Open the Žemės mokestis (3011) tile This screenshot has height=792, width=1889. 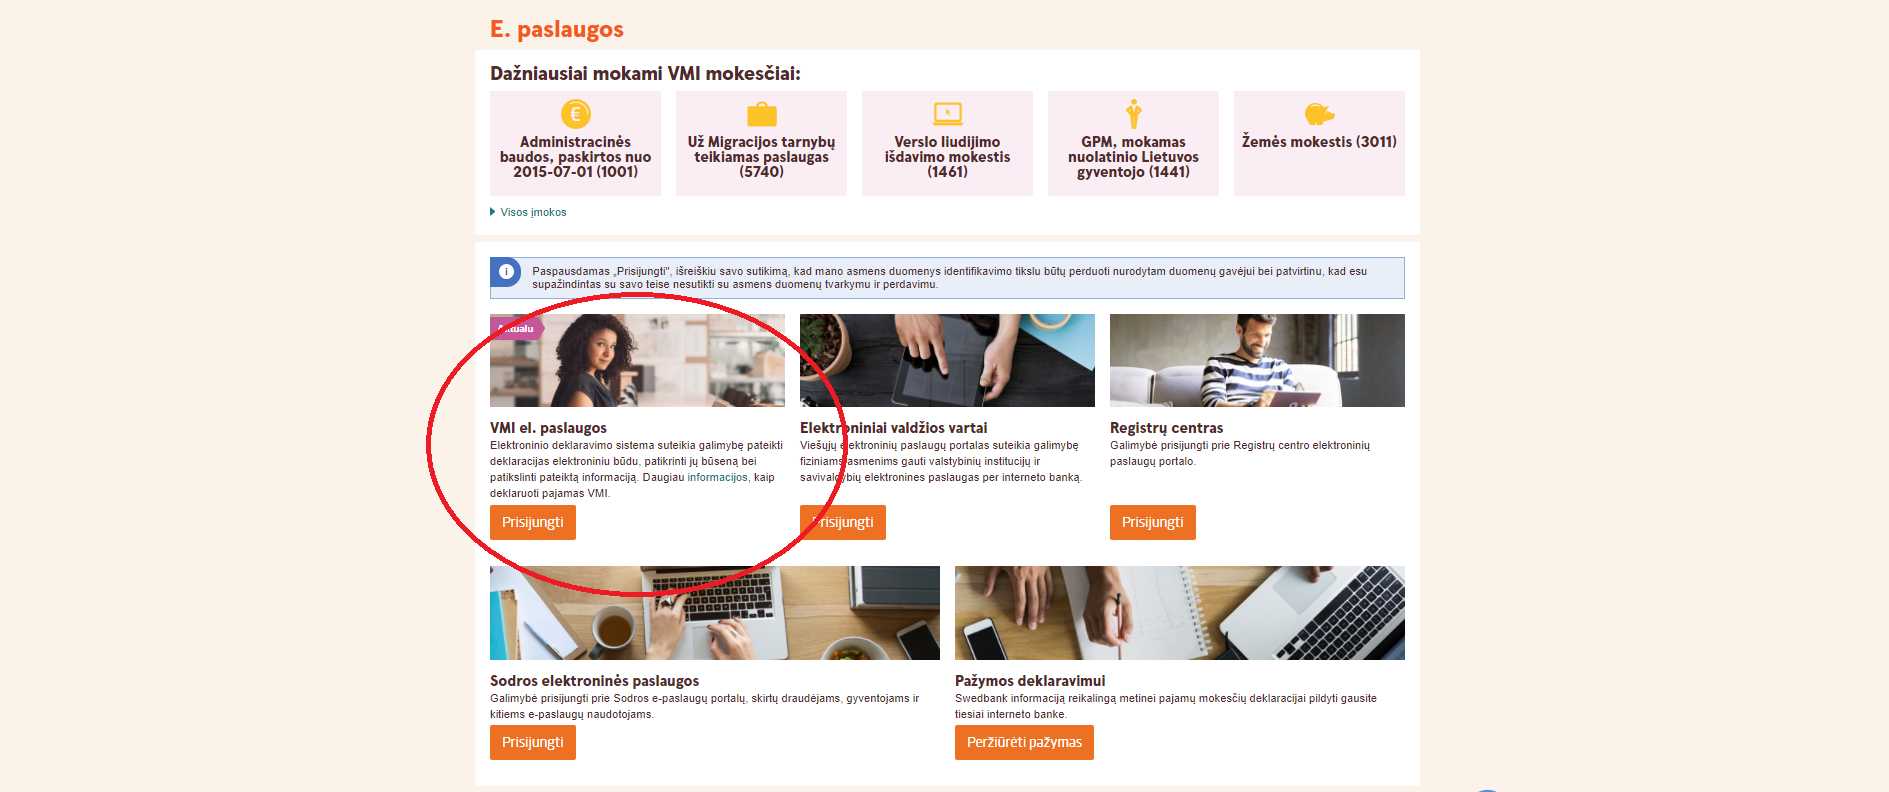click(1319, 143)
